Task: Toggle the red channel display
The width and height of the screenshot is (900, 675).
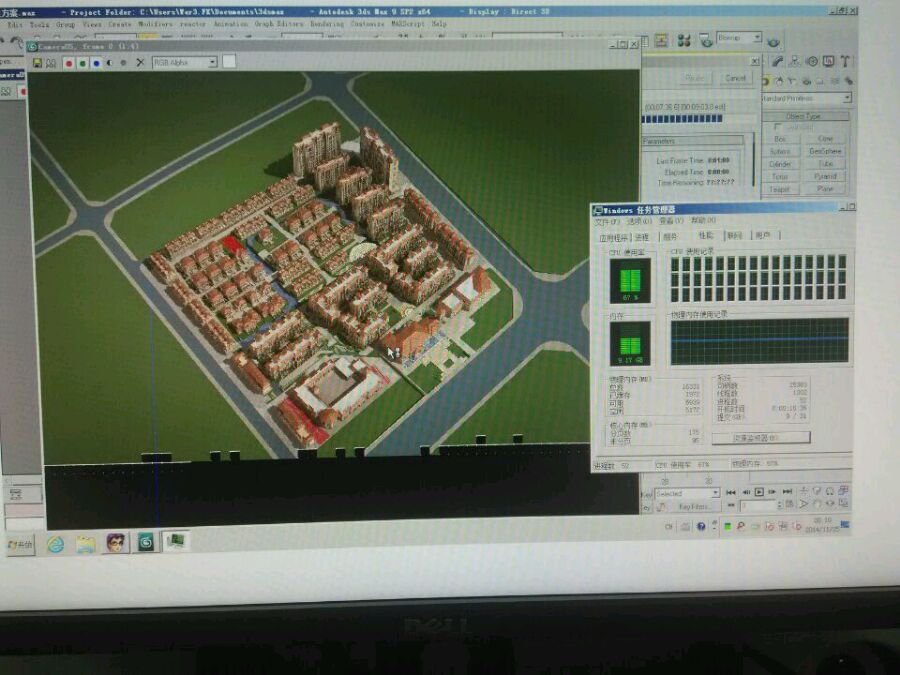Action: 69,63
